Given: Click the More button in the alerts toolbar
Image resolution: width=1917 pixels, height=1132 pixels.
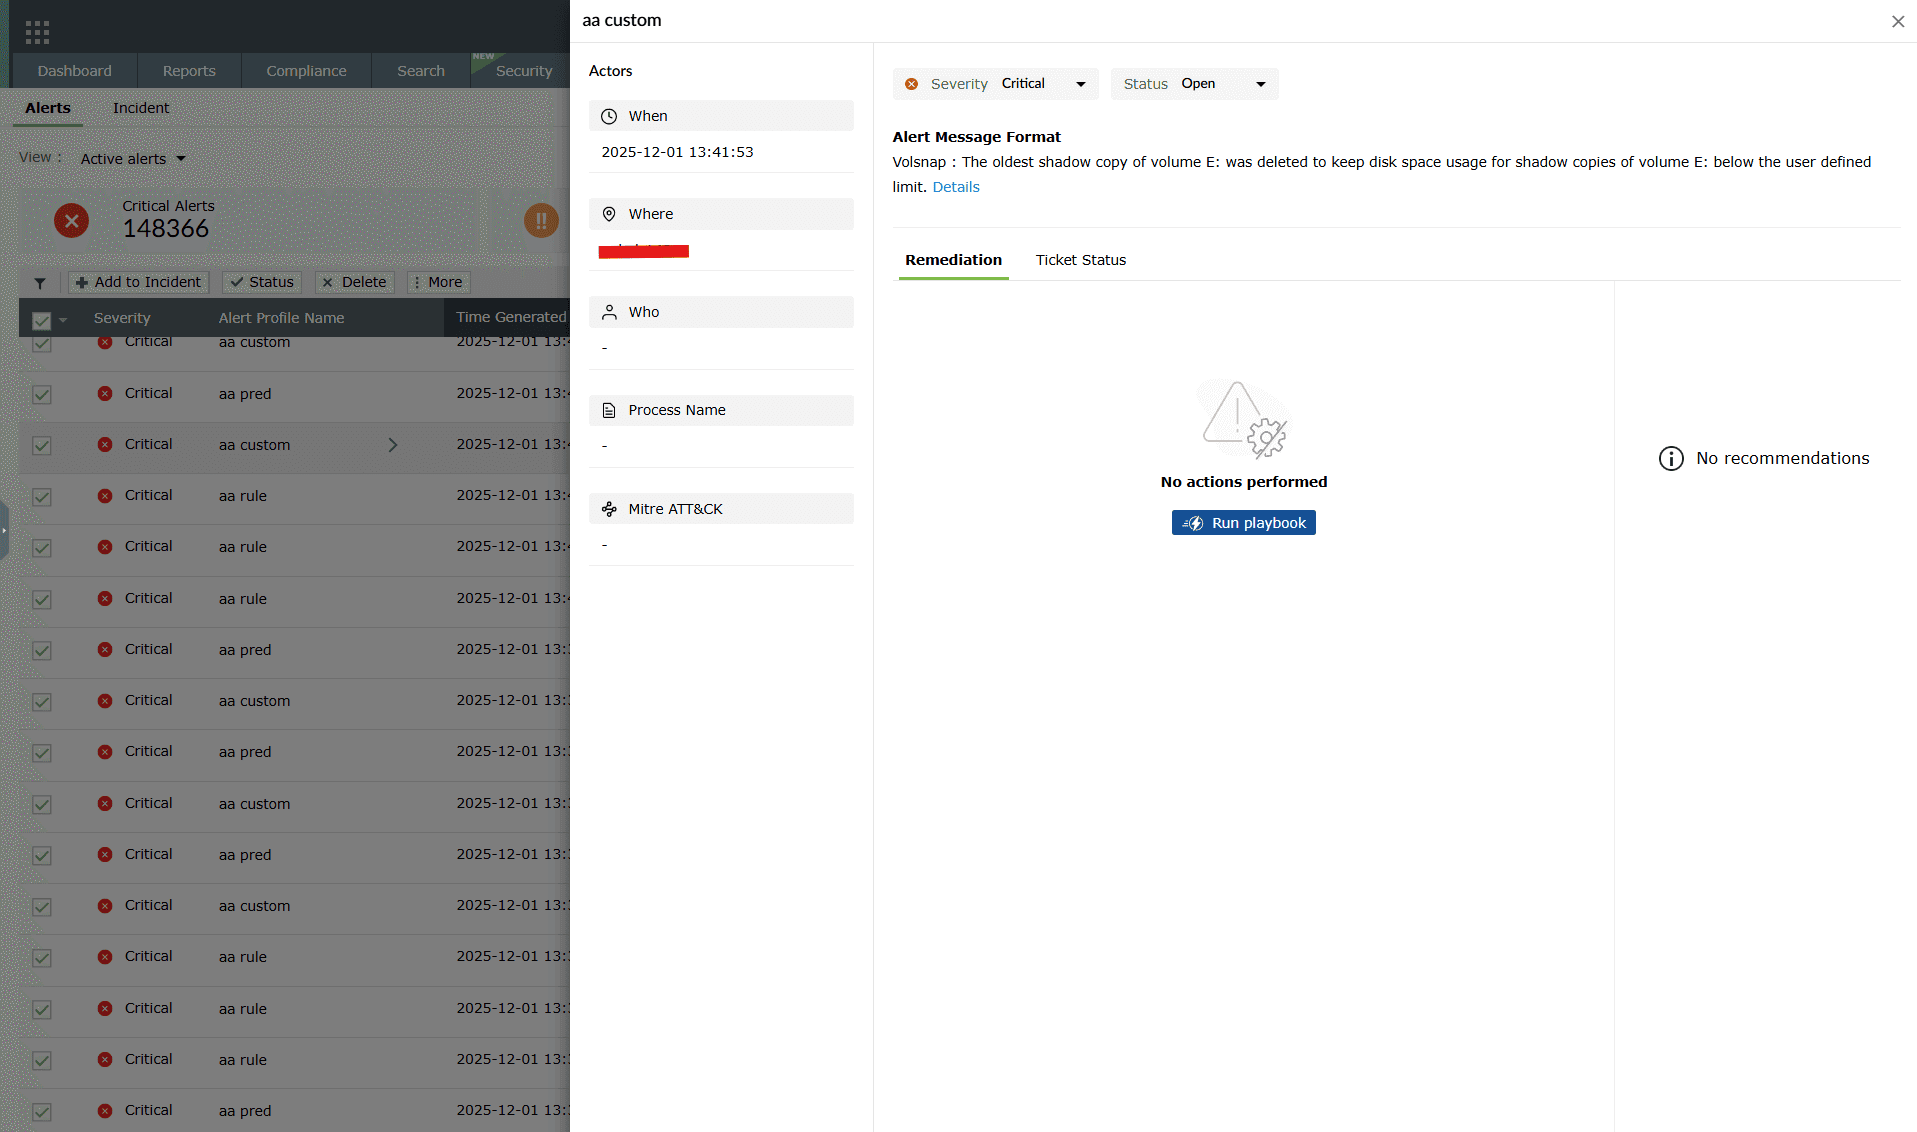Looking at the screenshot, I should click(437, 282).
